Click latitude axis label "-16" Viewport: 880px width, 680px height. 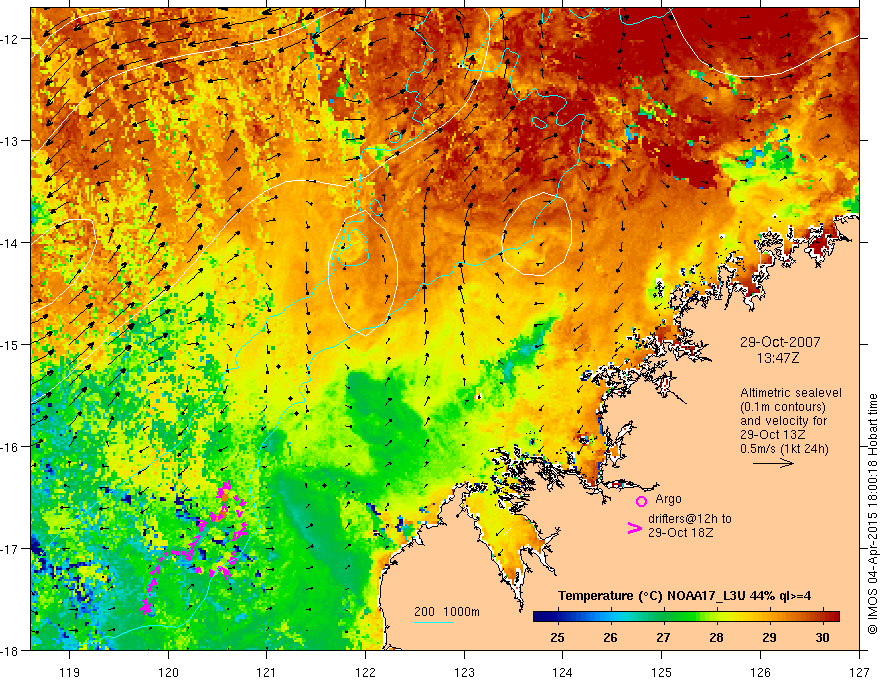[x=11, y=447]
